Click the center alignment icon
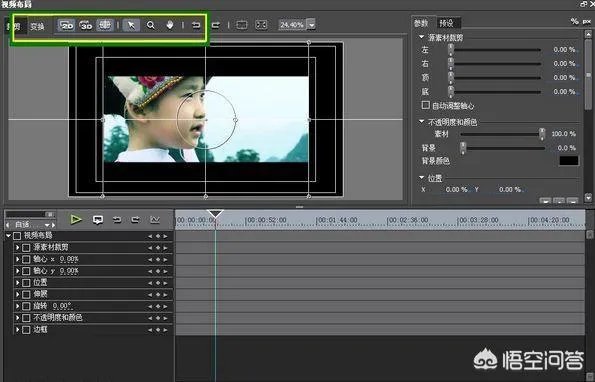This screenshot has height=382, width=595. (242, 25)
